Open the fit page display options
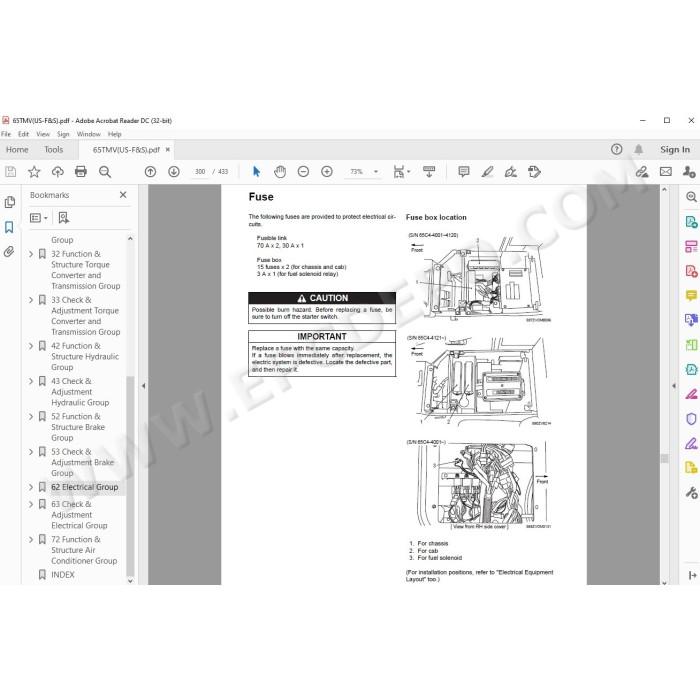The width and height of the screenshot is (700, 700). [x=401, y=172]
